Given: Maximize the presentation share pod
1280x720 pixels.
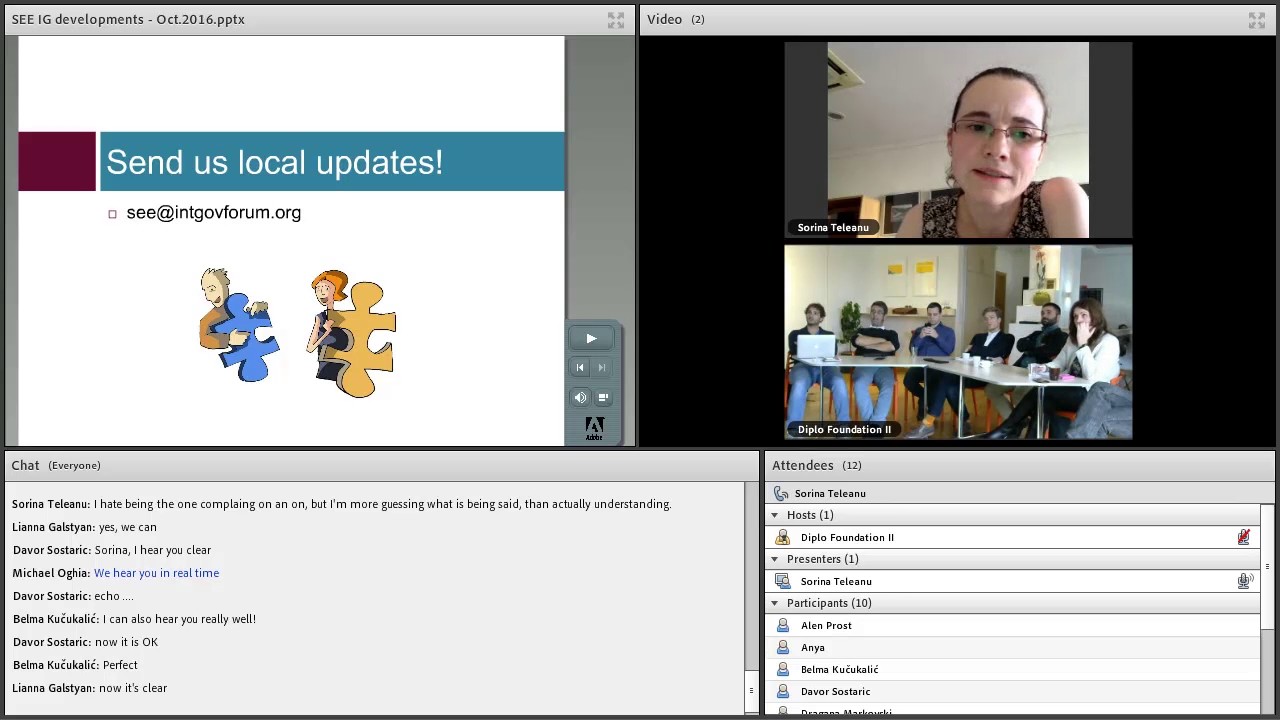Looking at the screenshot, I should click(x=616, y=20).
